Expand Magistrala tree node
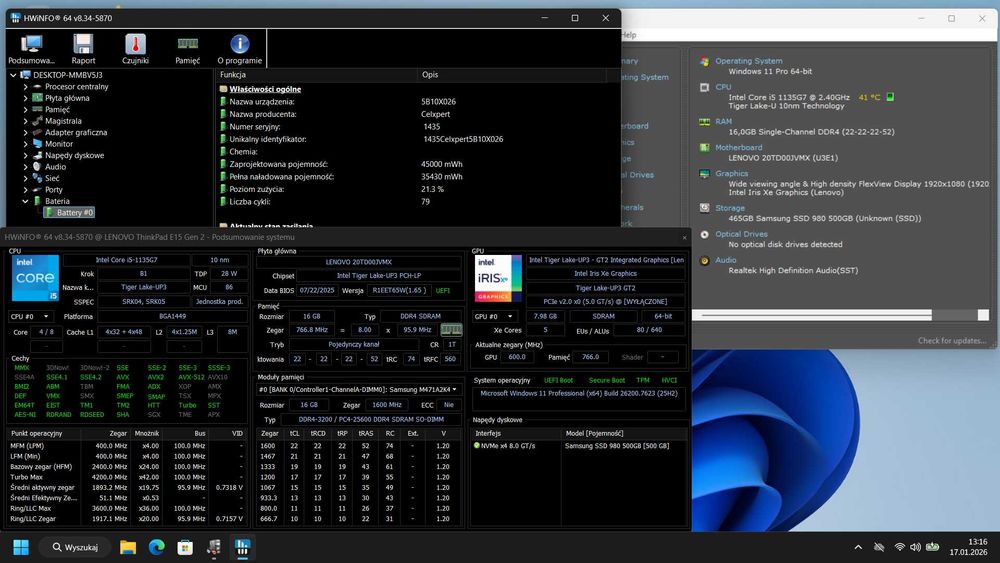The width and height of the screenshot is (1000, 563). coord(26,121)
